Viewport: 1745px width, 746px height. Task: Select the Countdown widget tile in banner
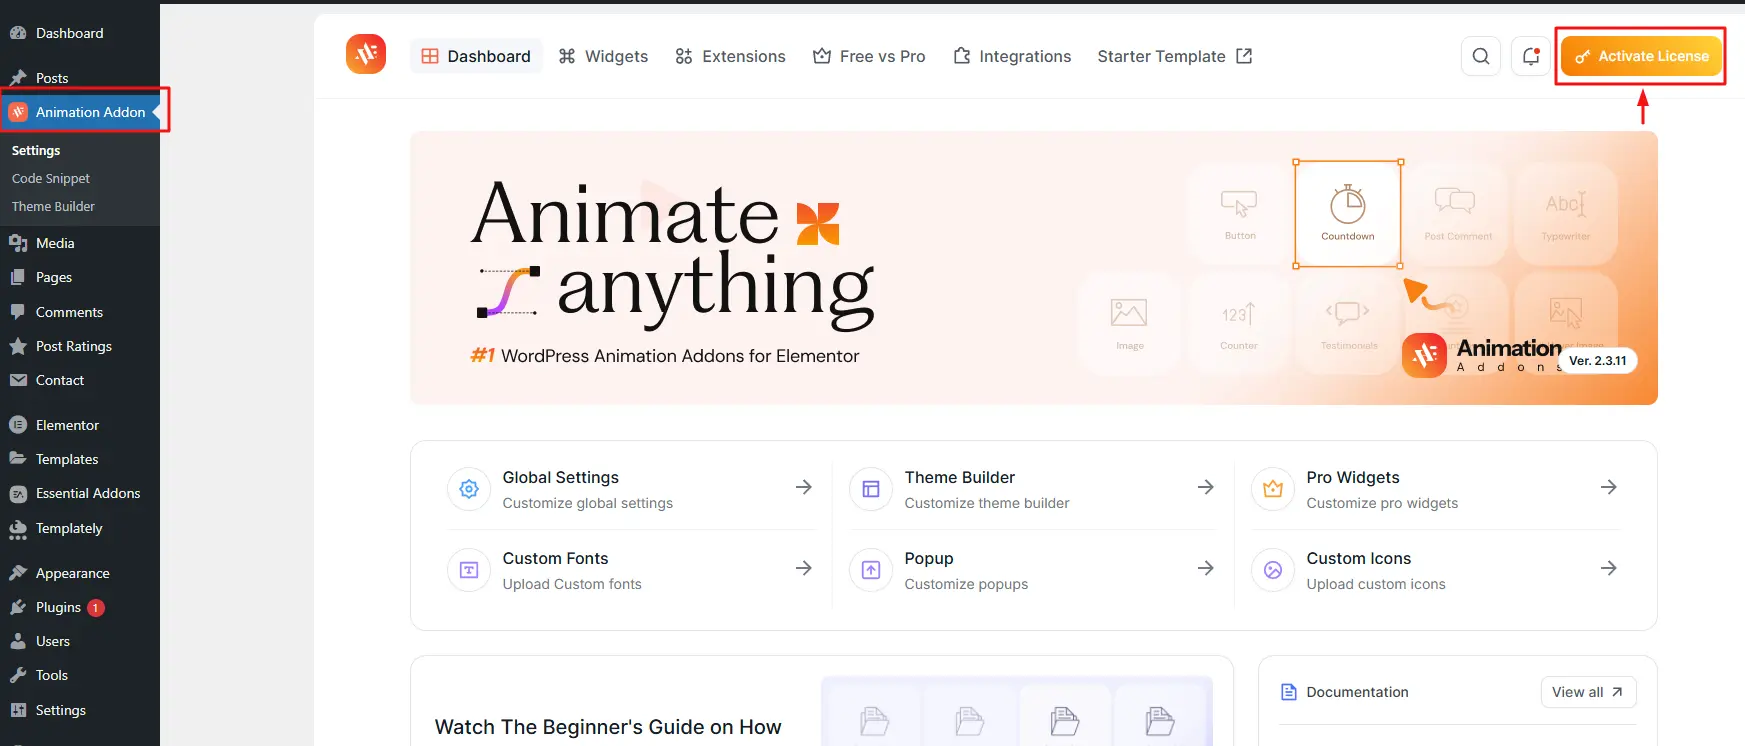(1348, 214)
